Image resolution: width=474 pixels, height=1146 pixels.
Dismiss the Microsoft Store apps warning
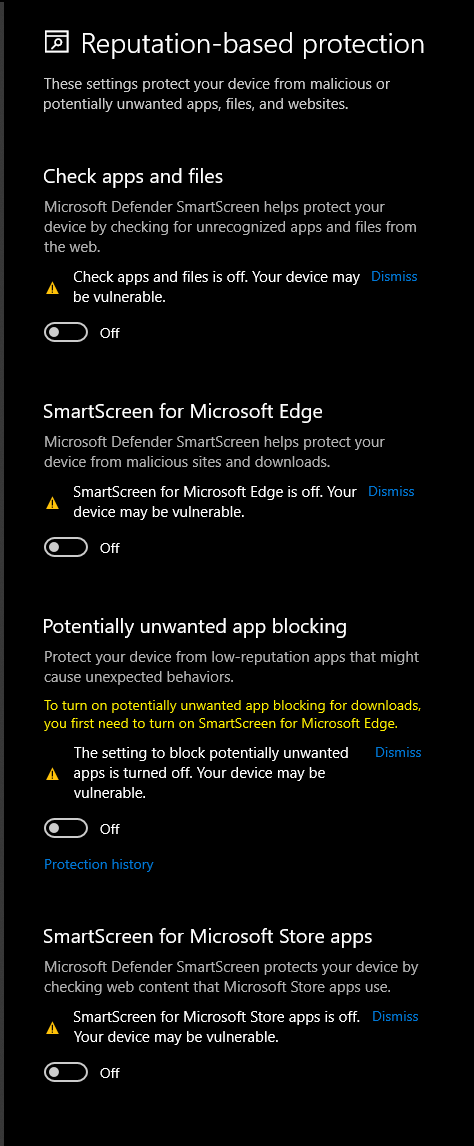pyautogui.click(x=395, y=1016)
